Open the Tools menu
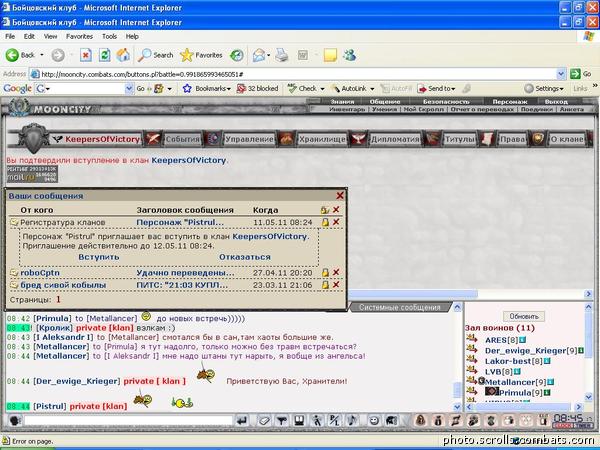Image resolution: width=600 pixels, height=450 pixels. pyautogui.click(x=109, y=36)
